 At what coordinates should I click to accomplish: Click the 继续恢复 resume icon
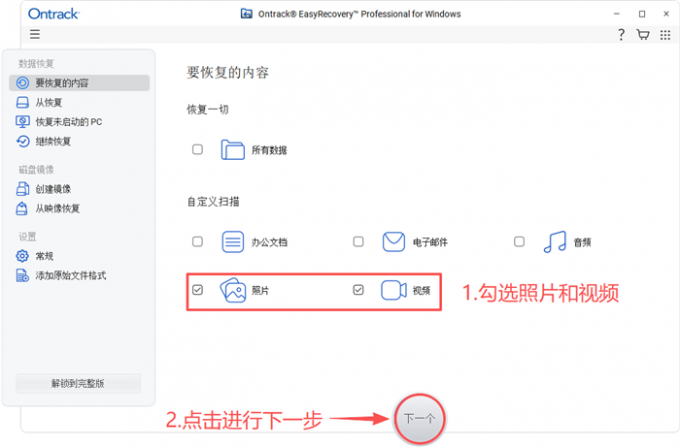23,141
